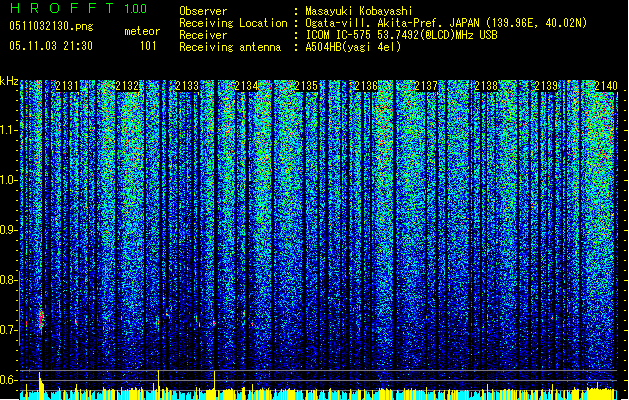Screen dimensions: 629x400
Task: Click the 'Receiving antenna' field label
Action: (230, 47)
